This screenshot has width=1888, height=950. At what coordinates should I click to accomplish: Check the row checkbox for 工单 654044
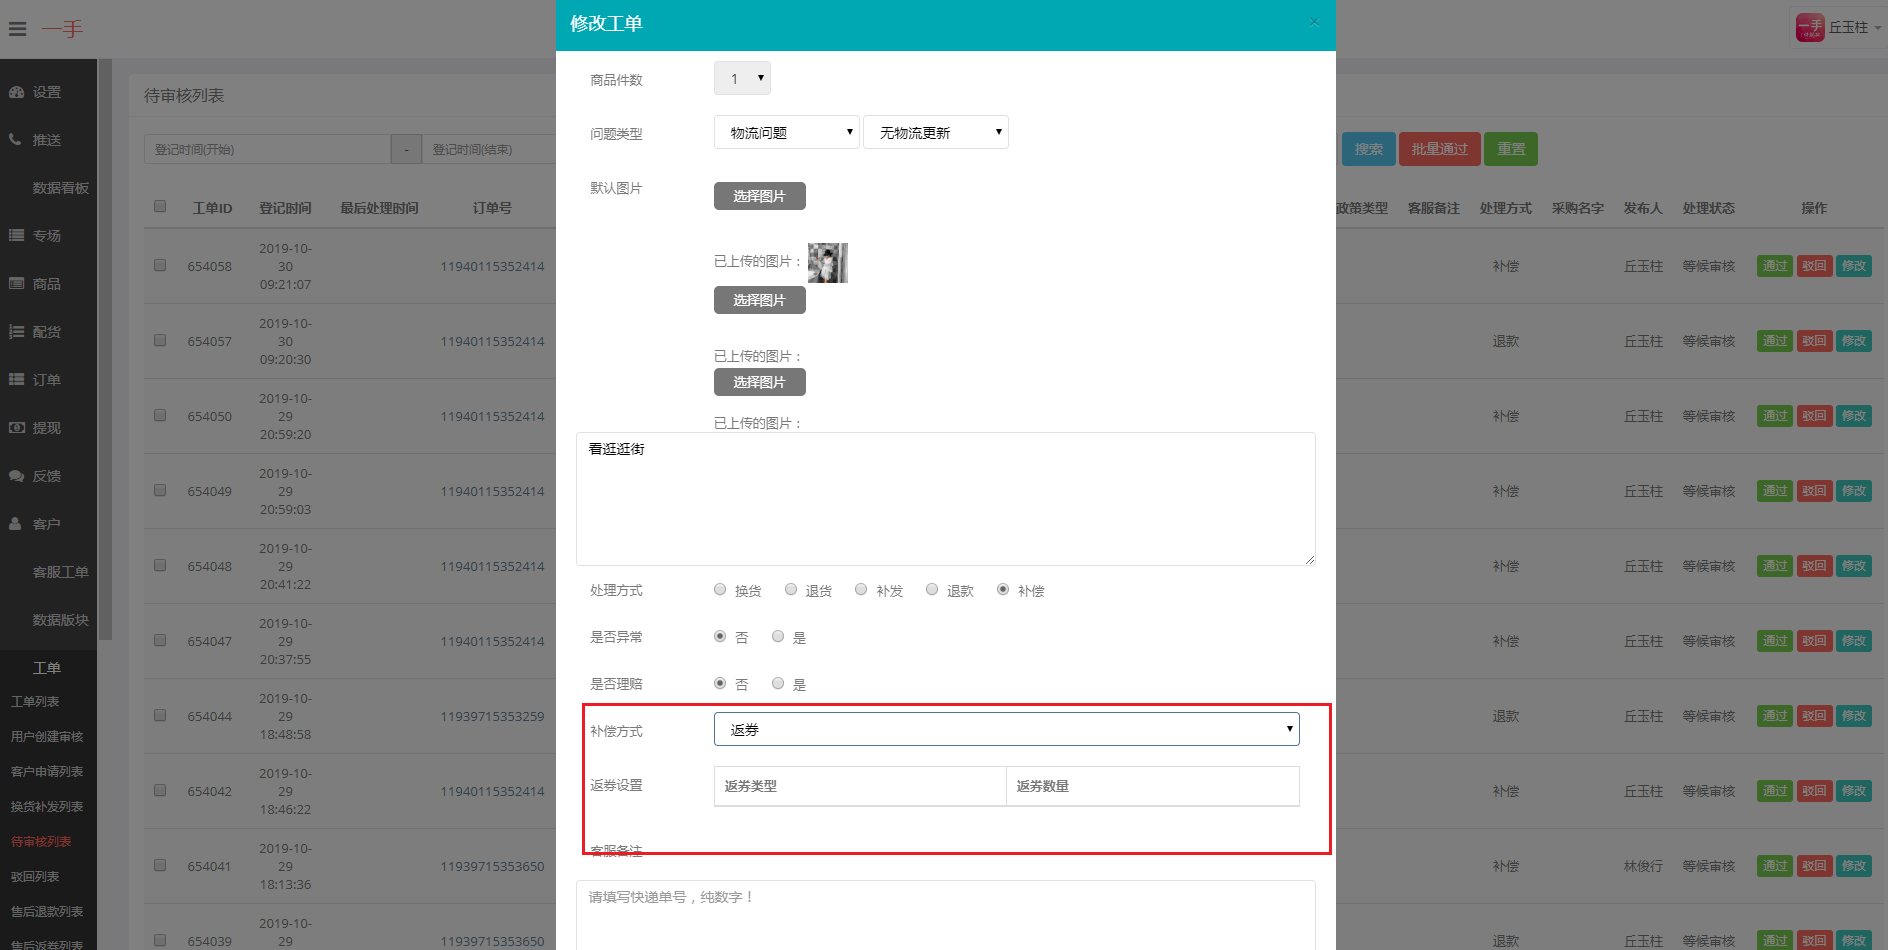pyautogui.click(x=160, y=716)
